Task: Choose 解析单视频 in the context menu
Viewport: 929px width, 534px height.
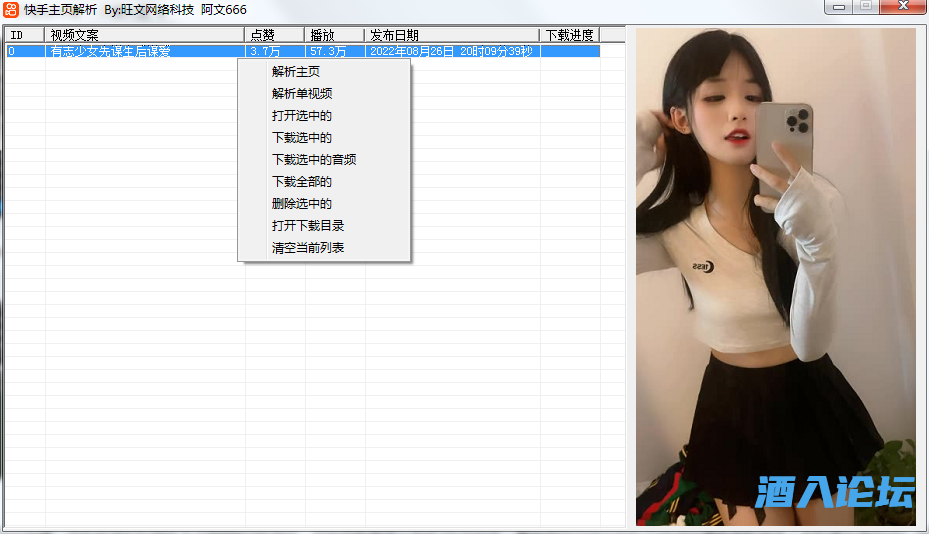Action: click(302, 94)
